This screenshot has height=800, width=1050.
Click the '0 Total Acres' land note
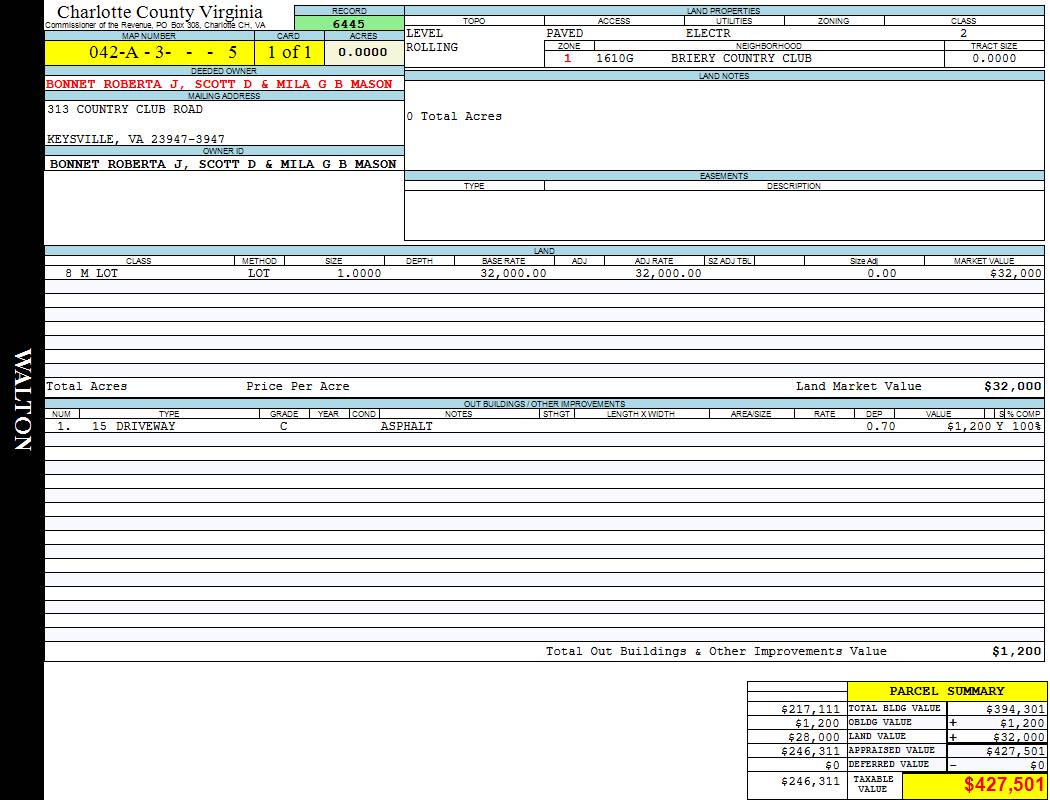(x=454, y=117)
